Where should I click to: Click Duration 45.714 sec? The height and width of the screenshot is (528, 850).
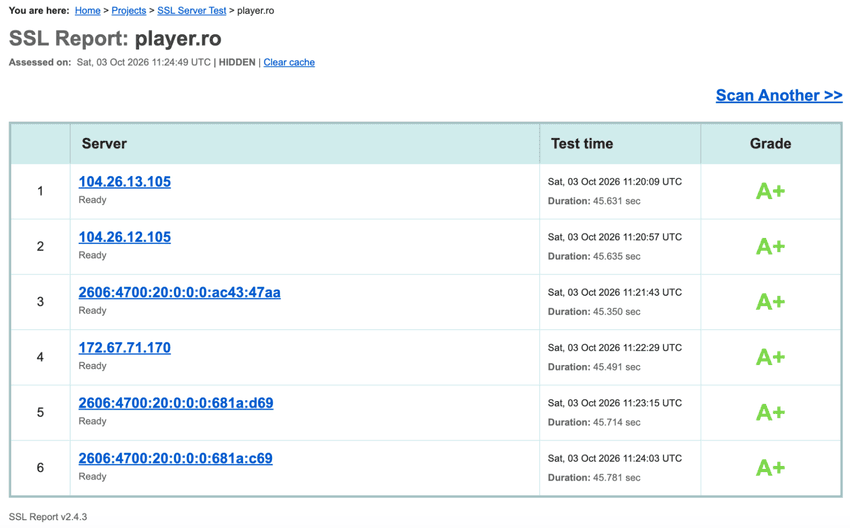tap(594, 422)
